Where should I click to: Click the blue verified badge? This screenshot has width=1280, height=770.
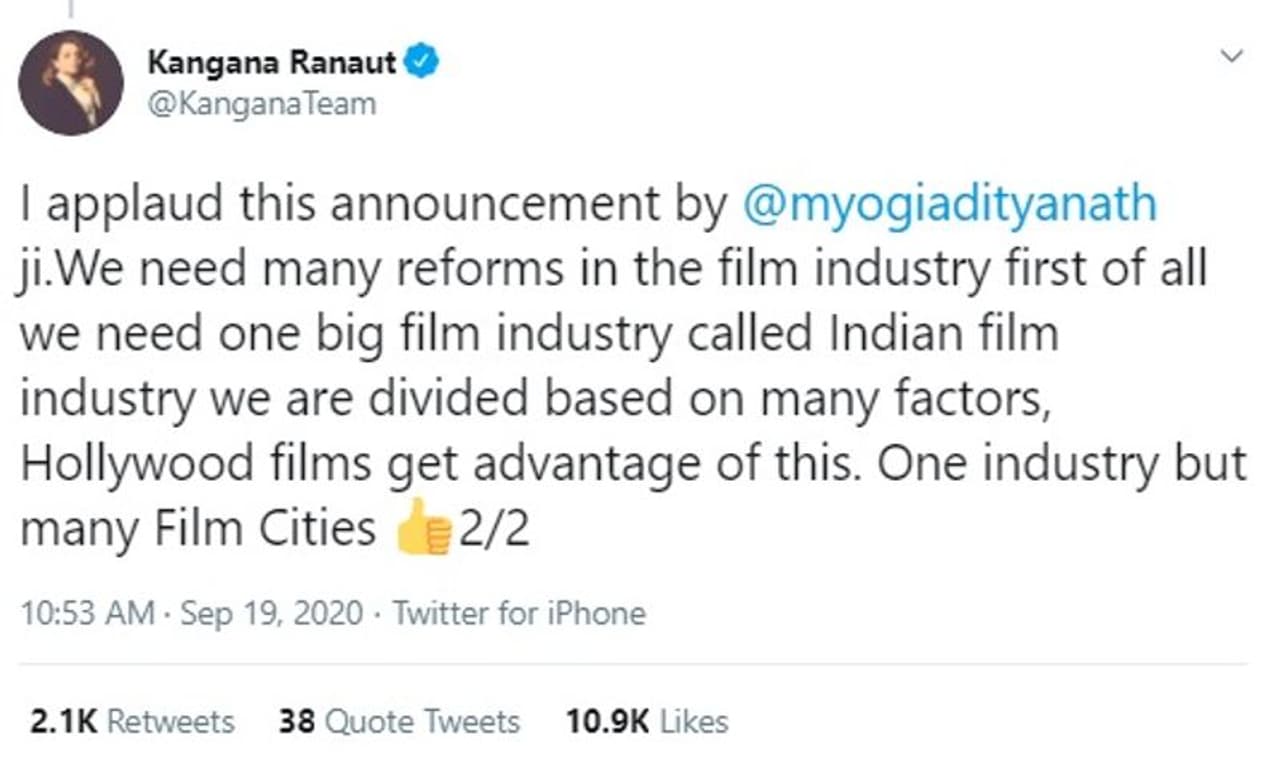(x=422, y=64)
